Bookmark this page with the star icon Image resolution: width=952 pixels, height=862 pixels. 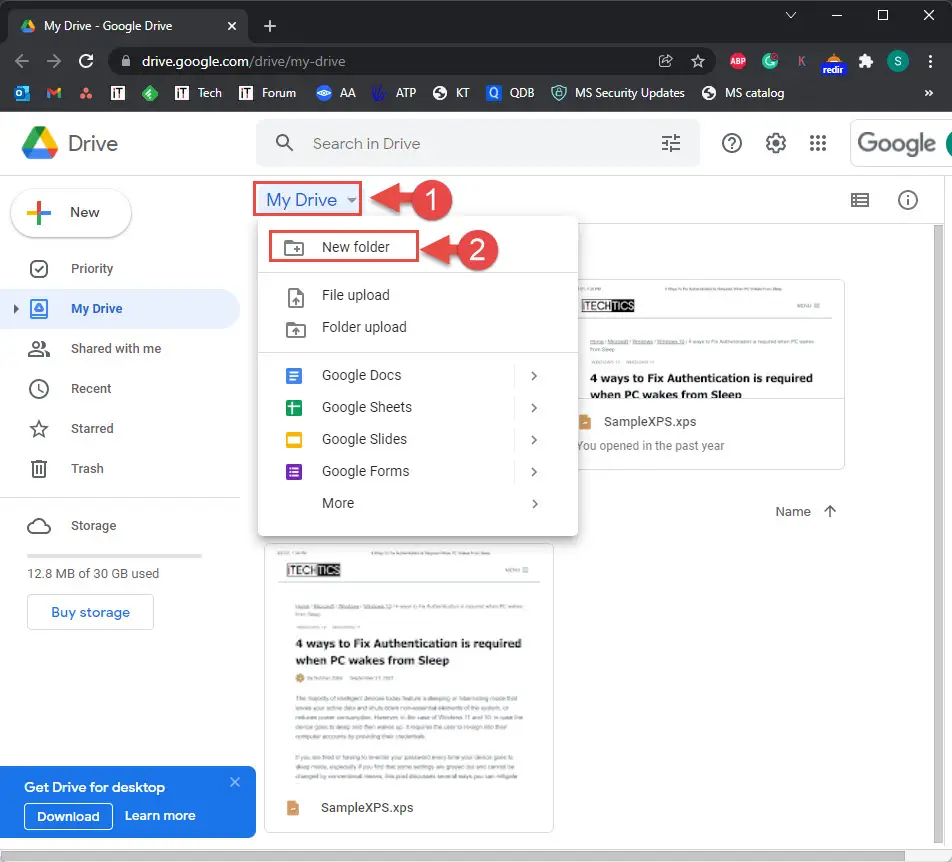coord(698,61)
